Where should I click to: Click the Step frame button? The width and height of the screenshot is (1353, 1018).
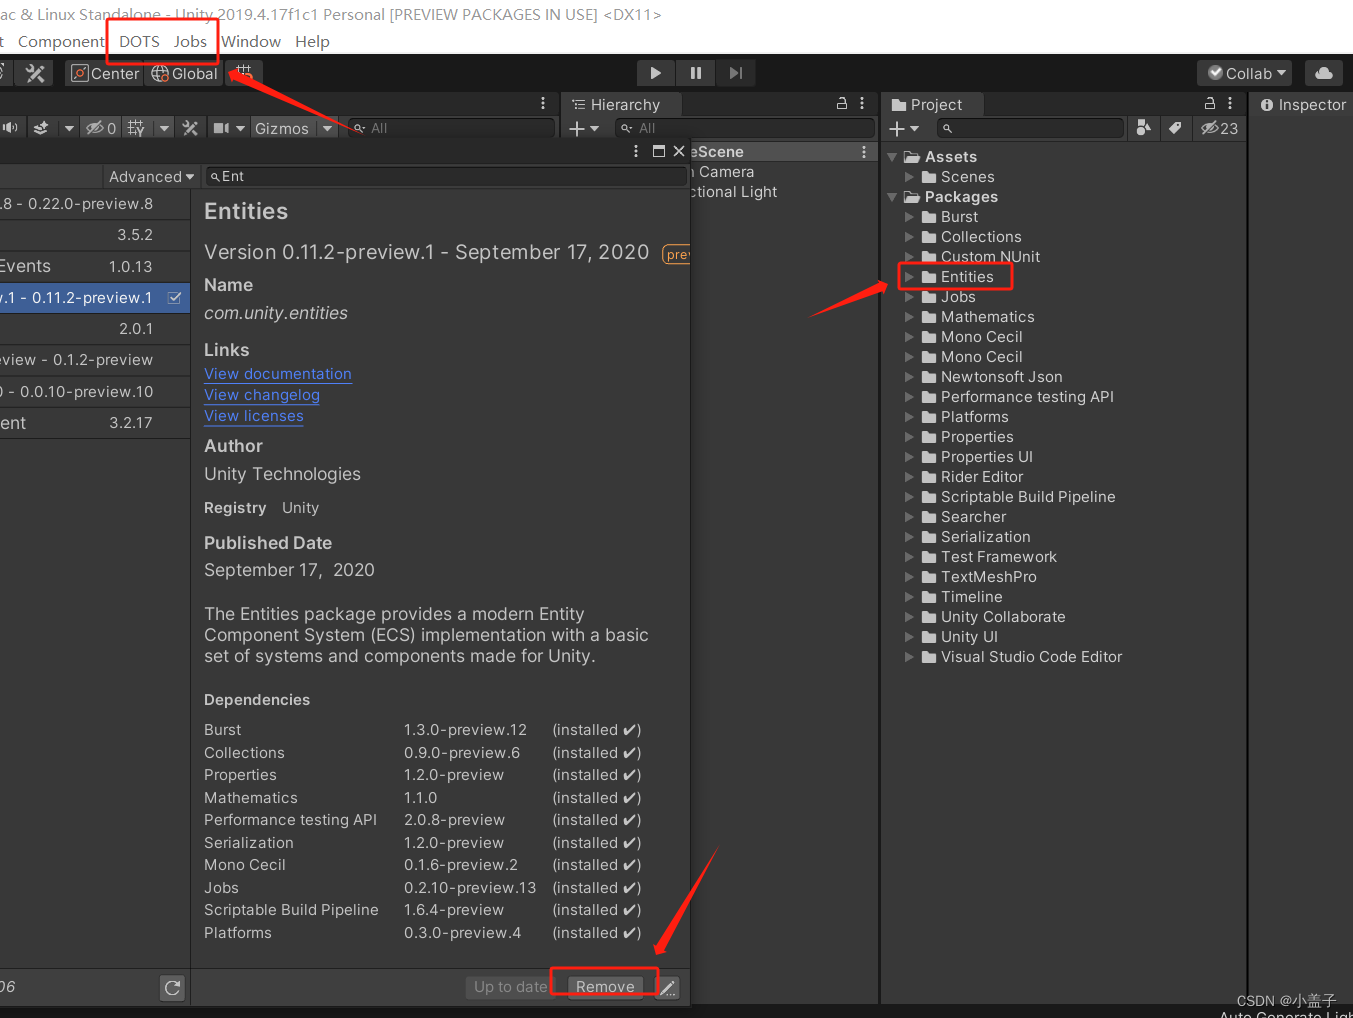pos(735,73)
